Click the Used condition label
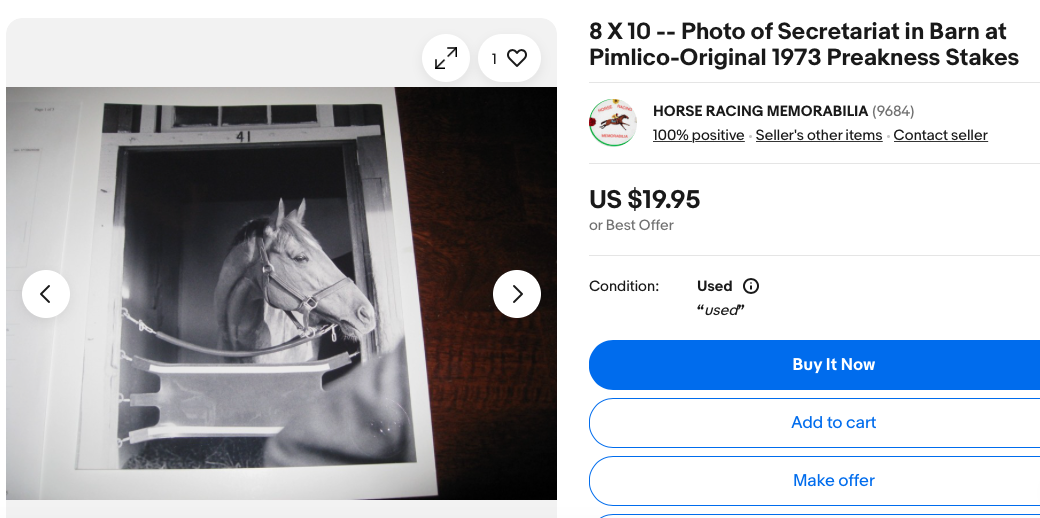The width and height of the screenshot is (1040, 518). [714, 286]
